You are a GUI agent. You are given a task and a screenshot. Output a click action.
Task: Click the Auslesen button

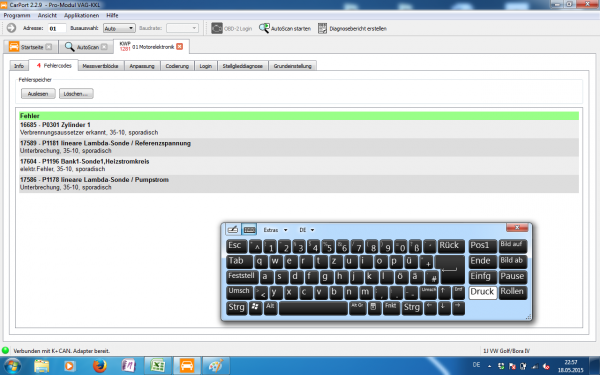point(38,94)
